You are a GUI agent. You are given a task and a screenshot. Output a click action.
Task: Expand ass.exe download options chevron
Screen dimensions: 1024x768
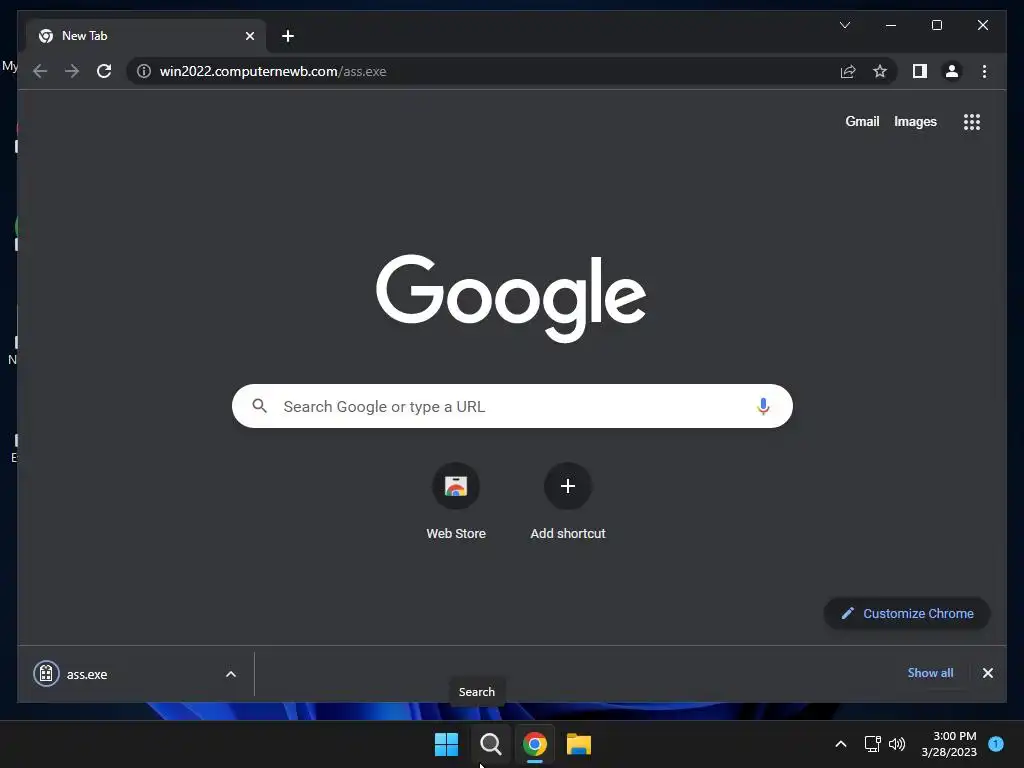click(231, 675)
